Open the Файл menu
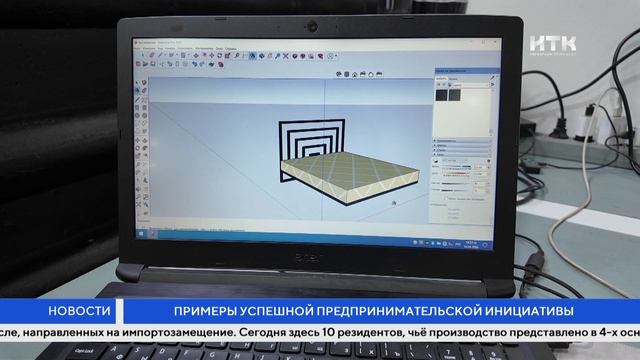Image resolution: width=640 pixels, height=360 pixels. [137, 49]
